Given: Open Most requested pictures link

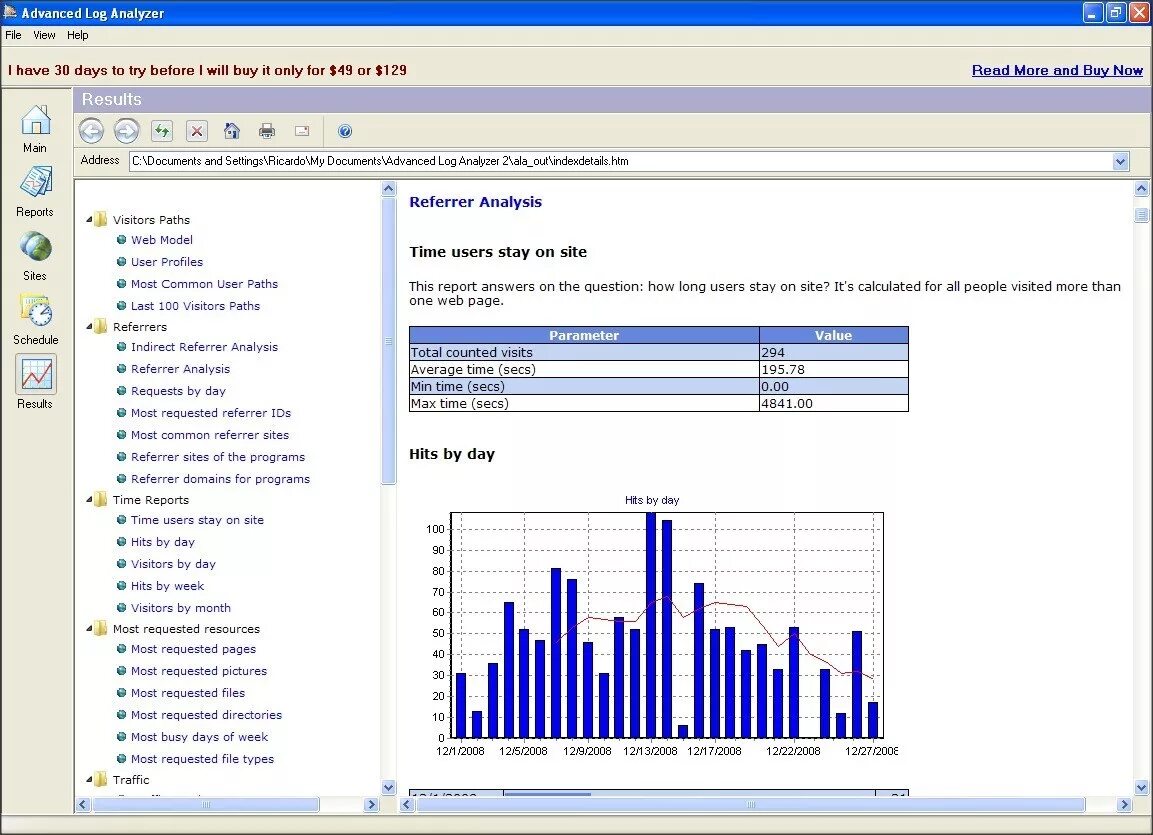Looking at the screenshot, I should [x=199, y=671].
